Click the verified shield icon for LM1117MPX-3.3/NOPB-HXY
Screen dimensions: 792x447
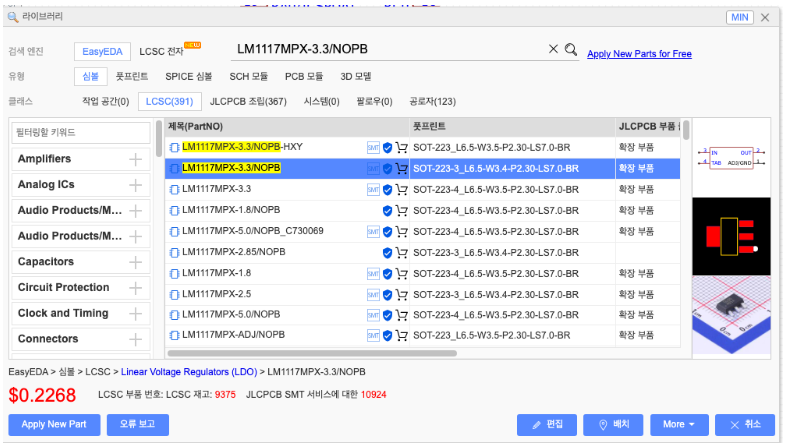387,147
